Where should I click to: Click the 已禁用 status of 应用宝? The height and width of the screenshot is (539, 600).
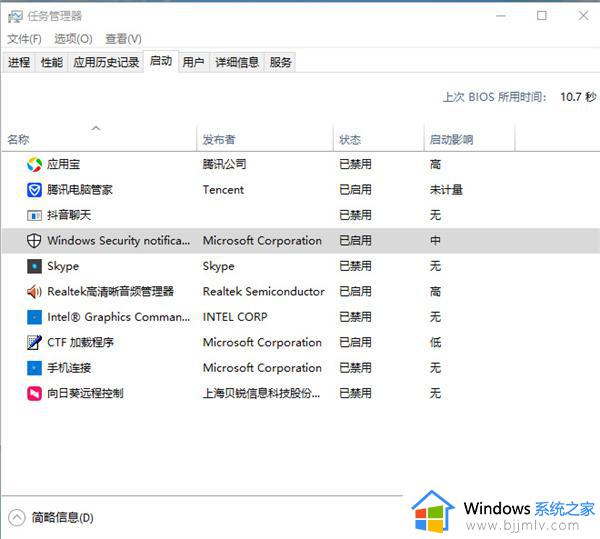355,164
